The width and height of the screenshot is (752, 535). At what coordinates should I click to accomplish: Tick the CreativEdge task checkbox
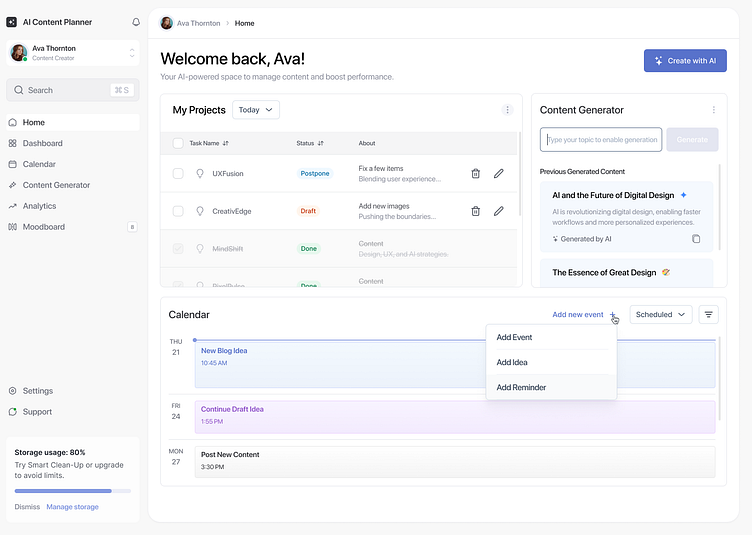pos(178,211)
